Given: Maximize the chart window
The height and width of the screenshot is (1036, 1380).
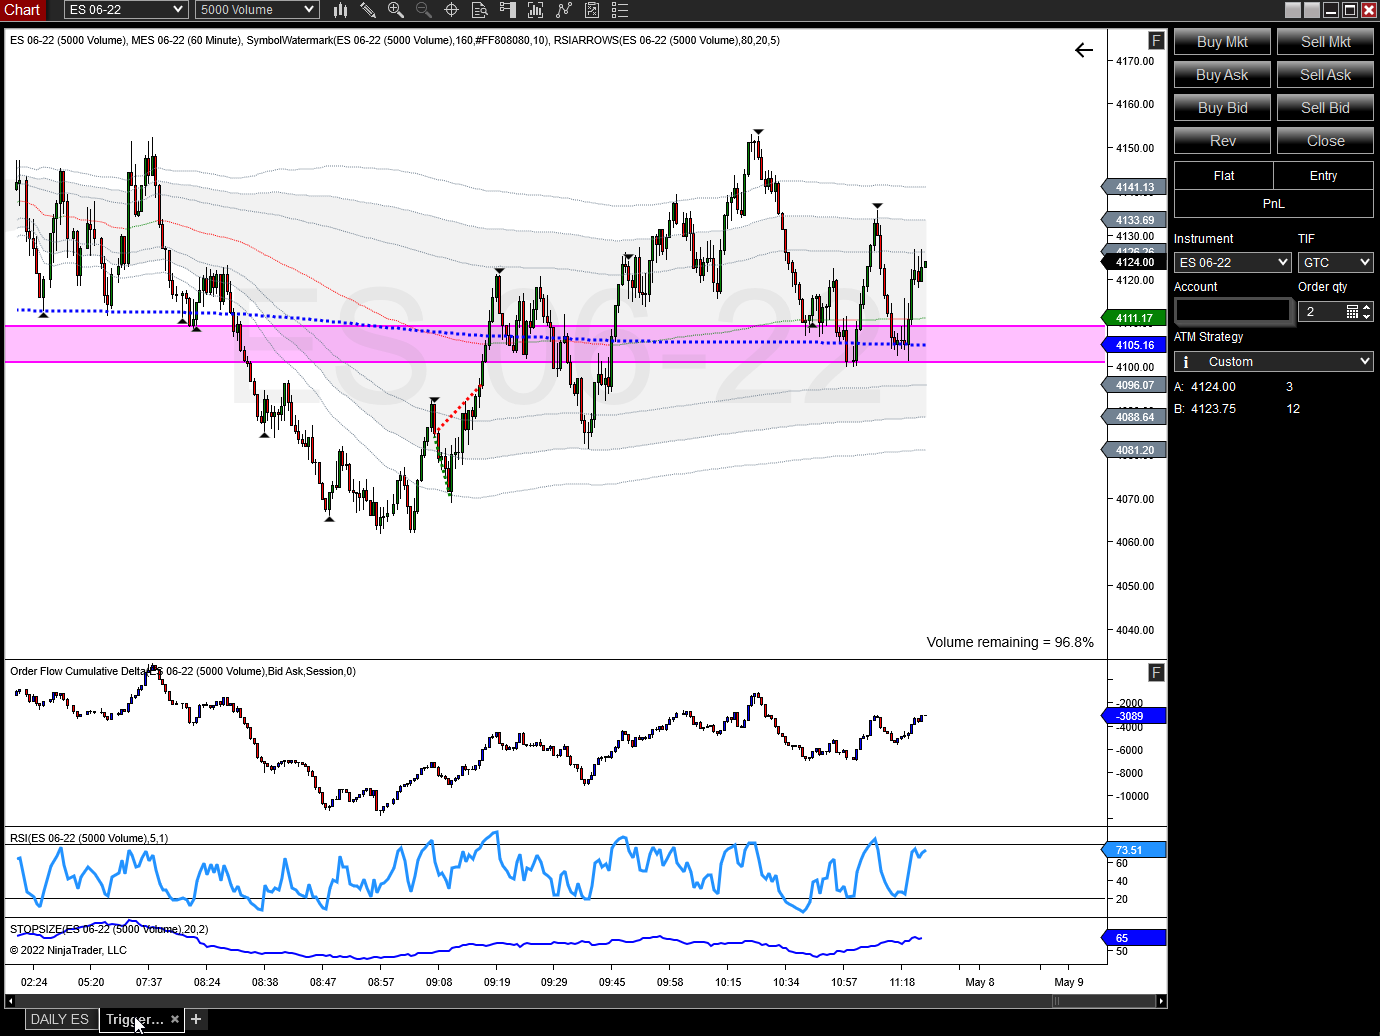Looking at the screenshot, I should 1350,10.
